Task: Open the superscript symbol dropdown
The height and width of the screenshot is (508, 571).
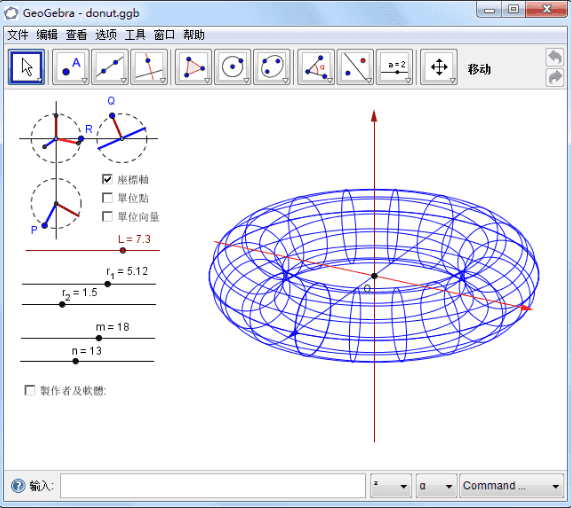Action: point(391,486)
